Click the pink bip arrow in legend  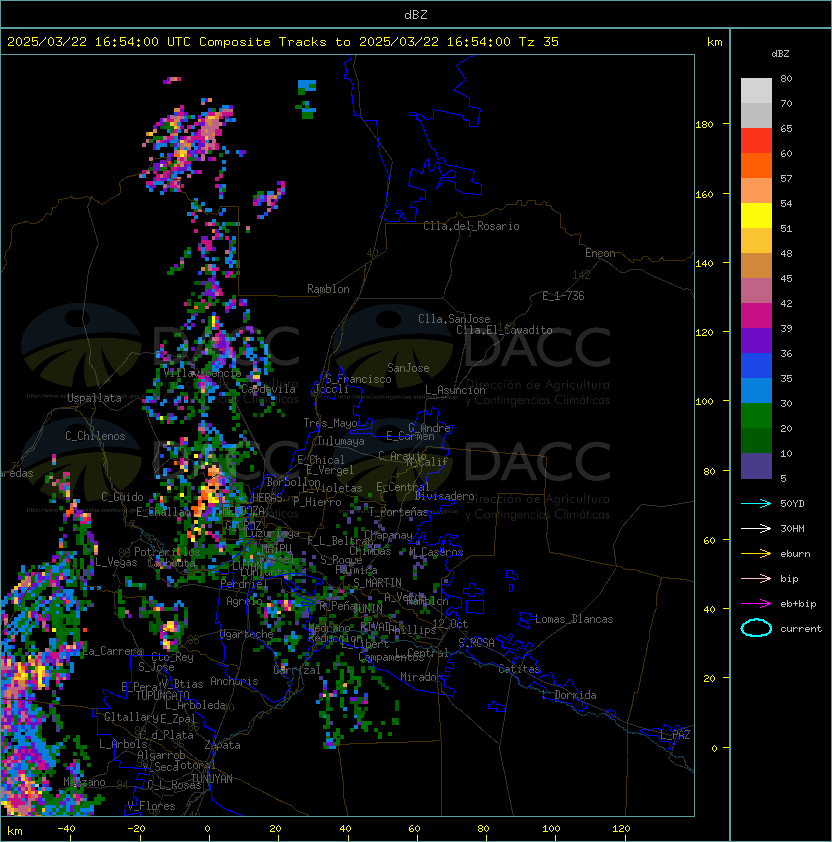(x=756, y=579)
